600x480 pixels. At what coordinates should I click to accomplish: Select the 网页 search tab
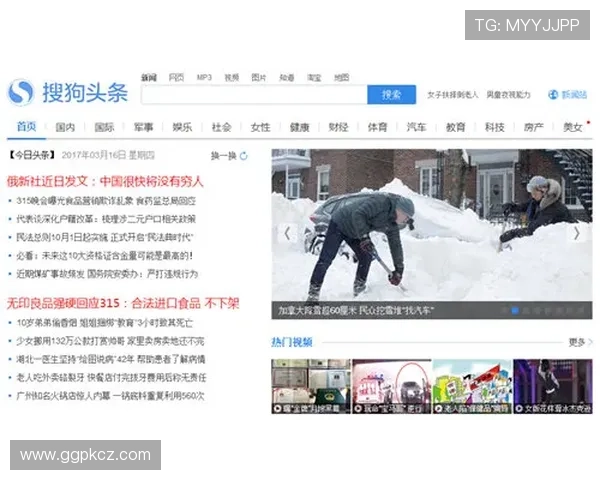pyautogui.click(x=176, y=77)
